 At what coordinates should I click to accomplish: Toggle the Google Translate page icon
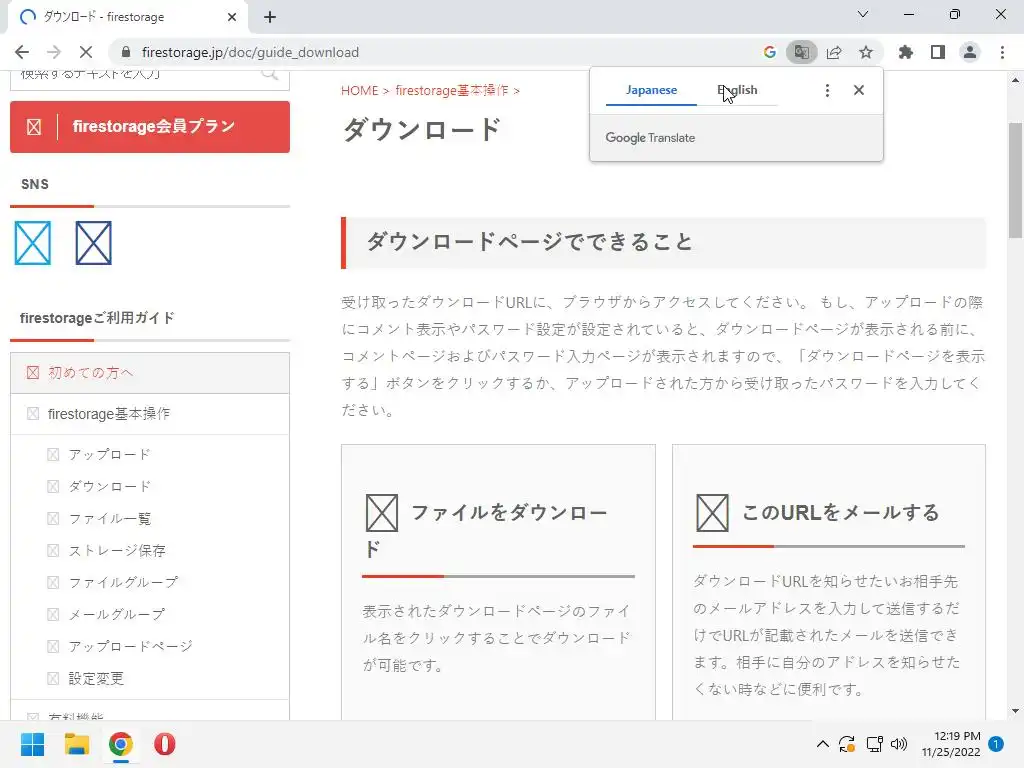tap(801, 52)
